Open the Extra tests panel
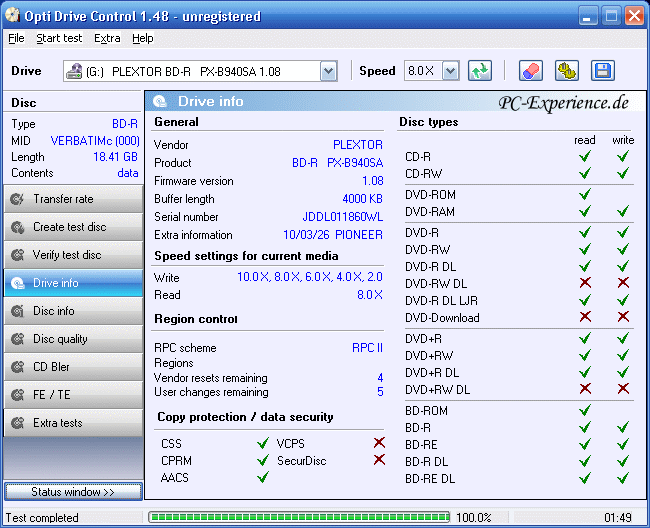This screenshot has height=528, width=650. tap(72, 423)
